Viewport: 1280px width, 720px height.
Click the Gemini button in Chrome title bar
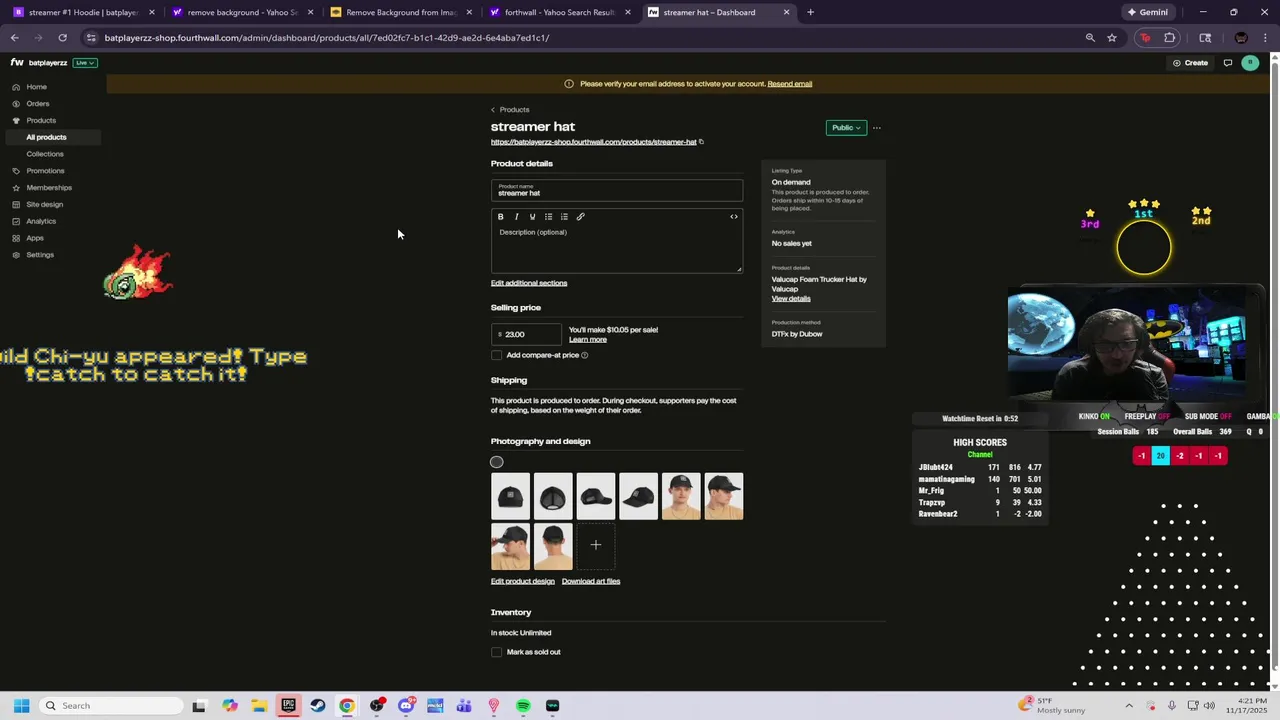1147,12
